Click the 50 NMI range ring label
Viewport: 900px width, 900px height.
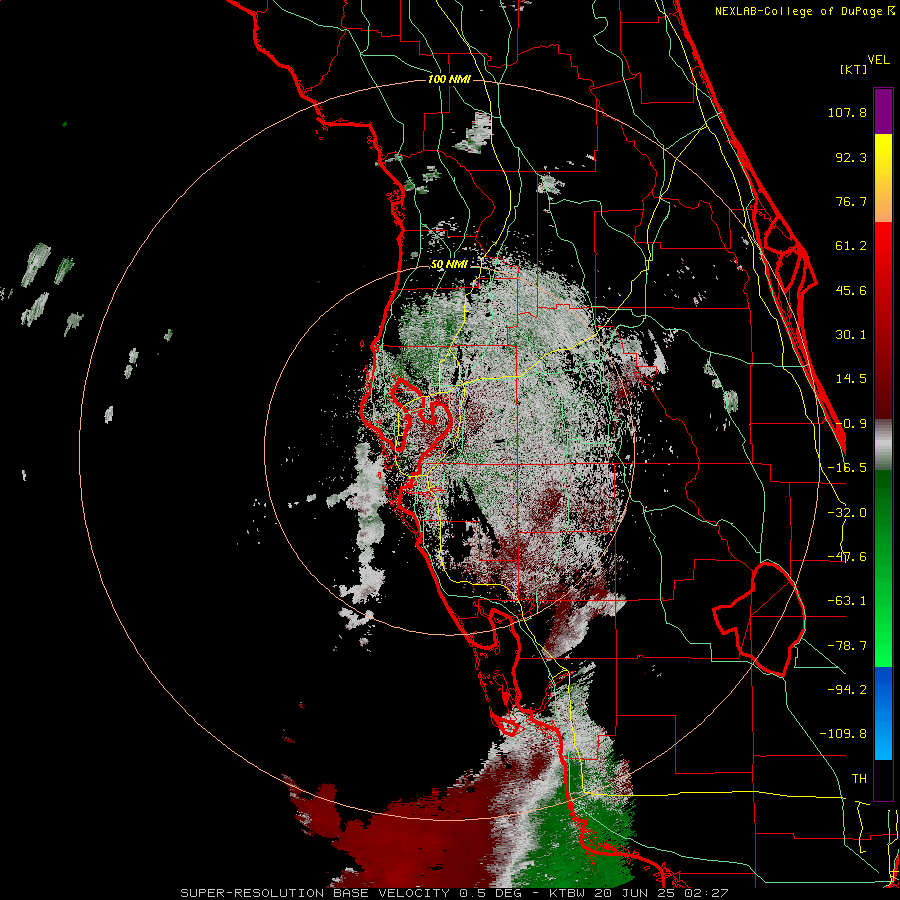(x=449, y=264)
